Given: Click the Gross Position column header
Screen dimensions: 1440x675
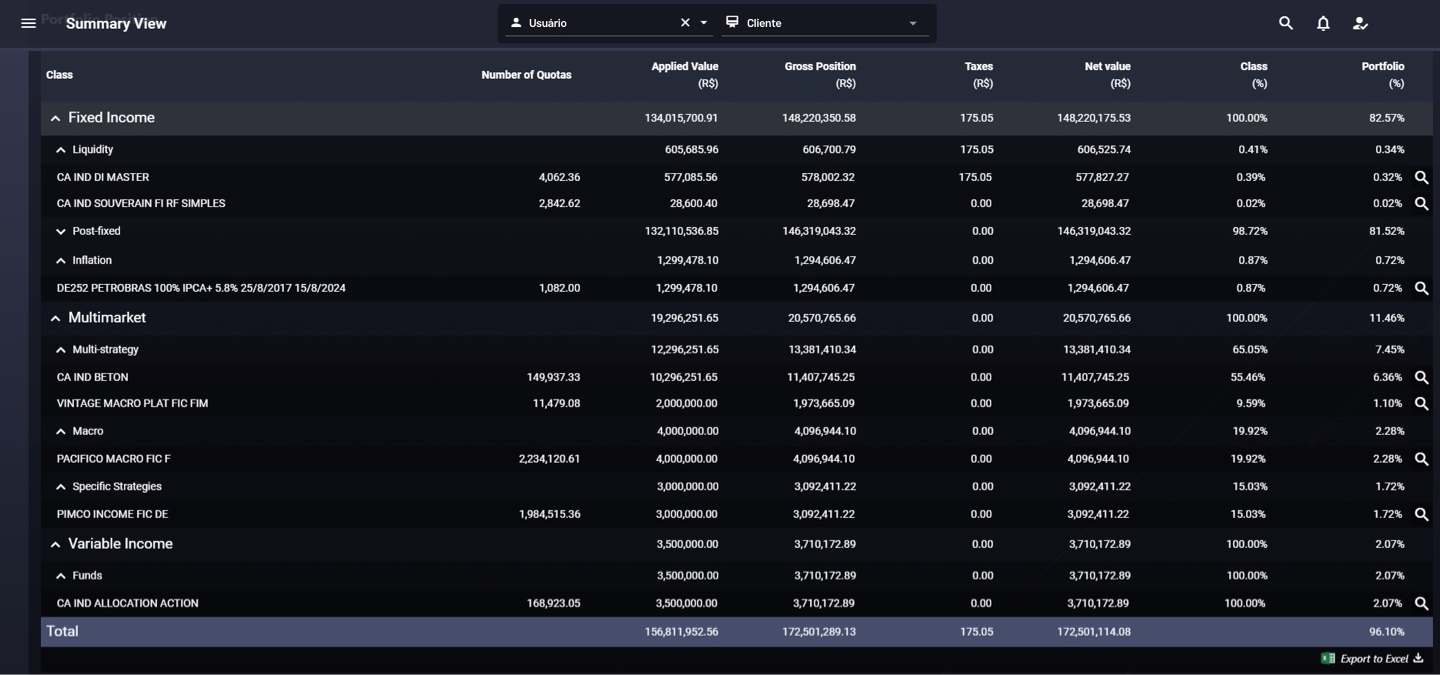Looking at the screenshot, I should pos(820,75).
